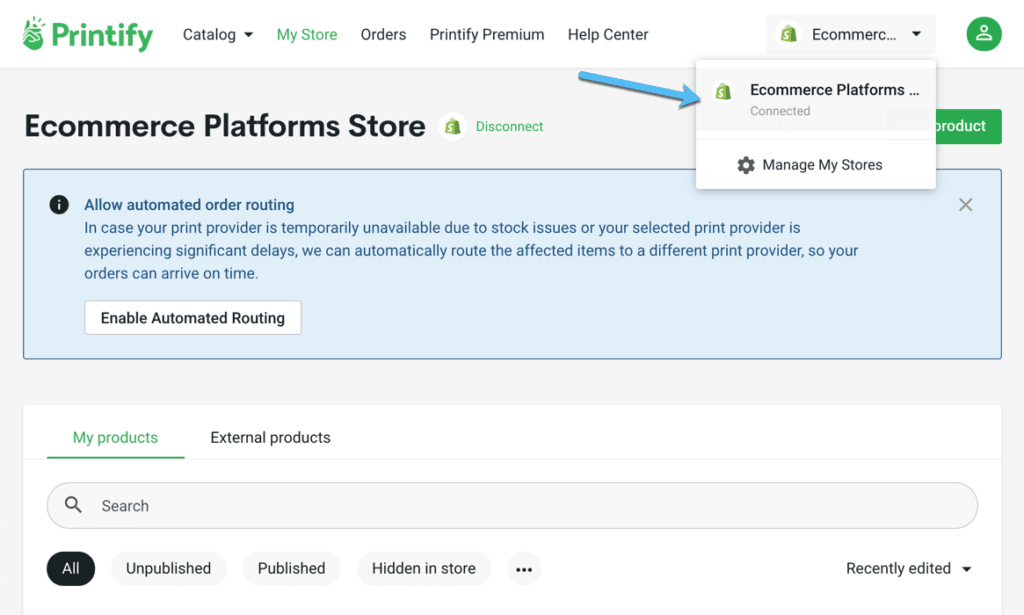Filter by Published products
The image size is (1024, 615).
(x=291, y=569)
